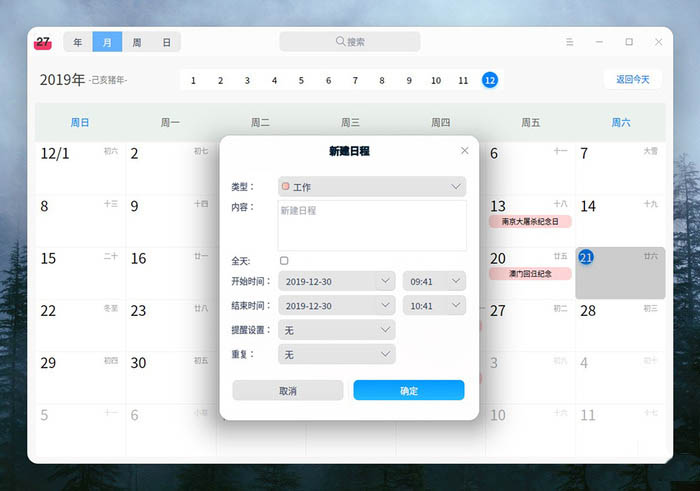
Task: Select date 30 in the calendar
Action: pos(171,377)
